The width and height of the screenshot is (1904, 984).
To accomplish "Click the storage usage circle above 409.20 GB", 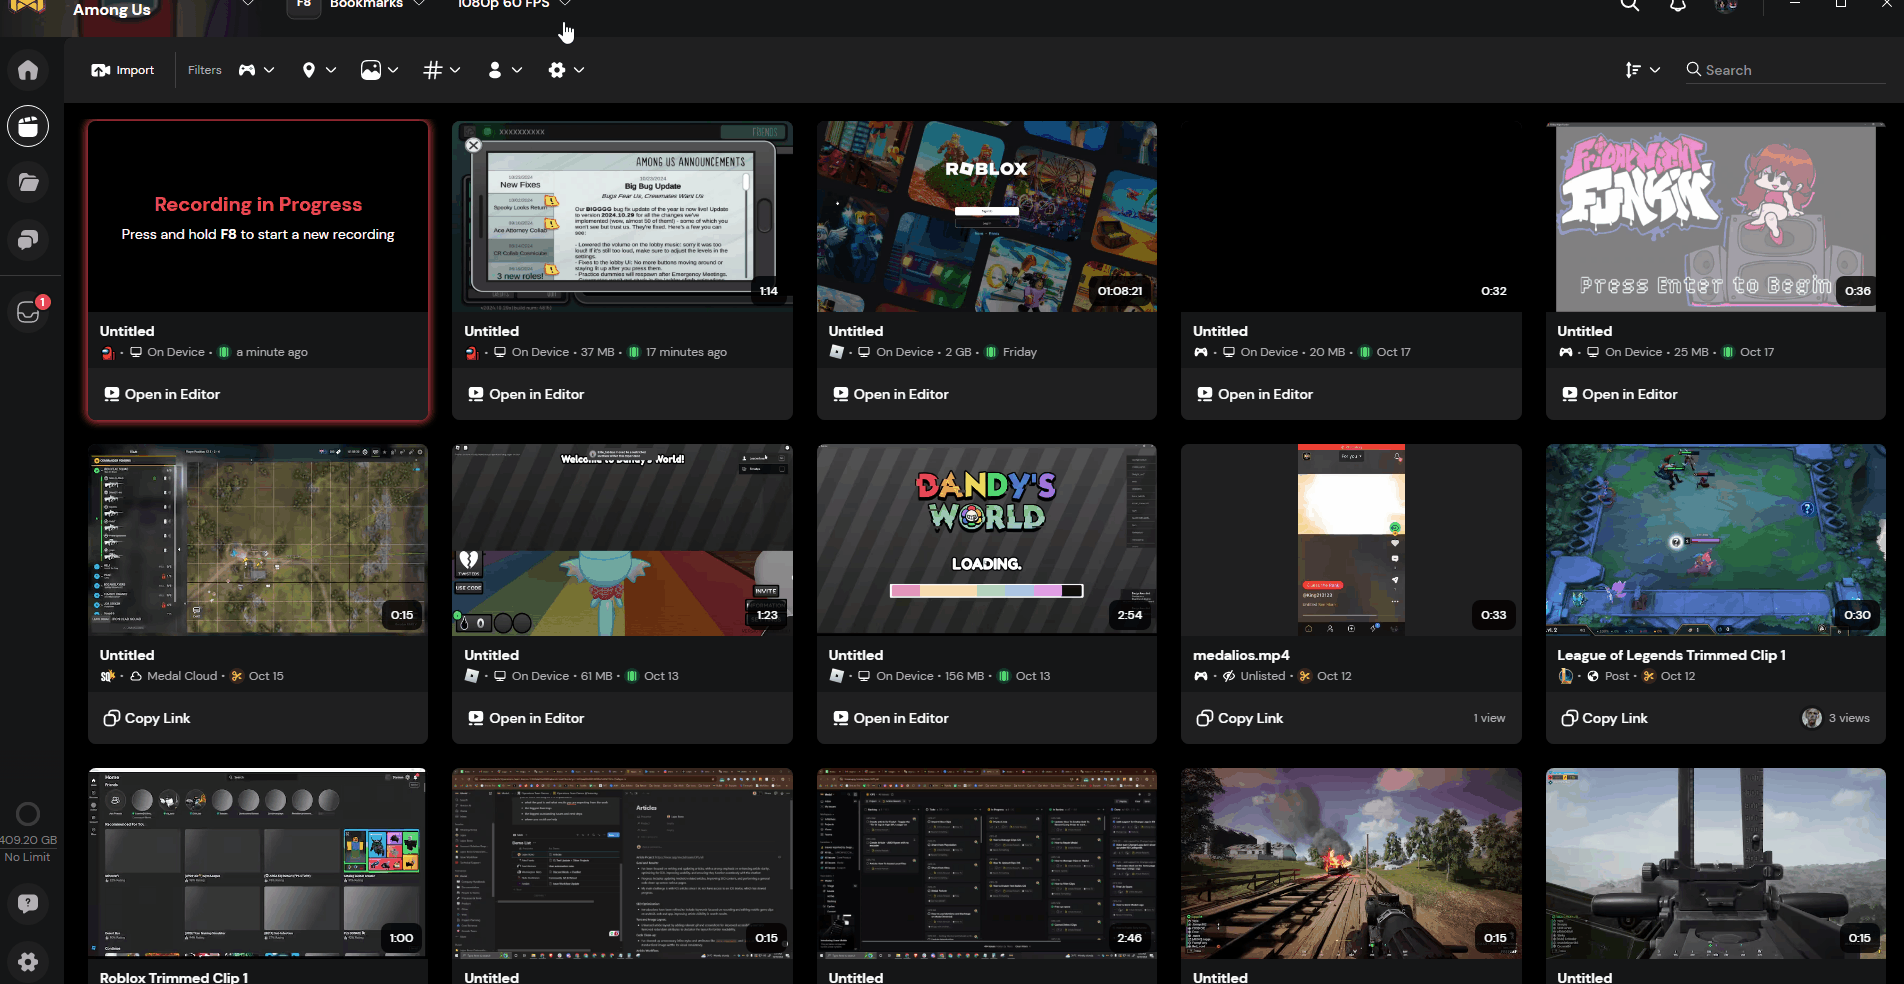I will (28, 814).
